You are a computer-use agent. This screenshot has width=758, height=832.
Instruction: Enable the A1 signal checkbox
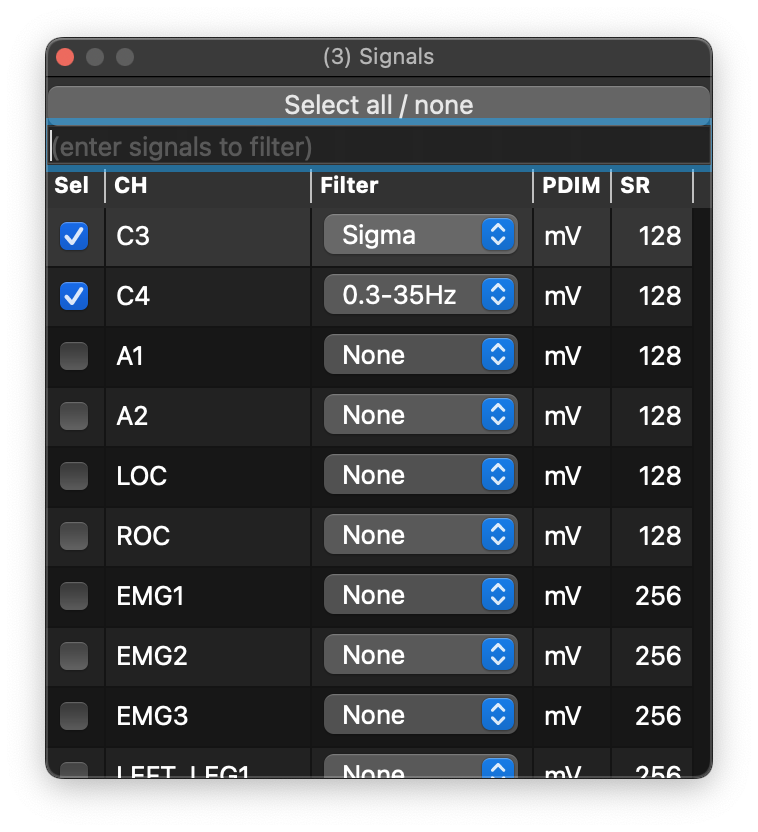pyautogui.click(x=74, y=356)
